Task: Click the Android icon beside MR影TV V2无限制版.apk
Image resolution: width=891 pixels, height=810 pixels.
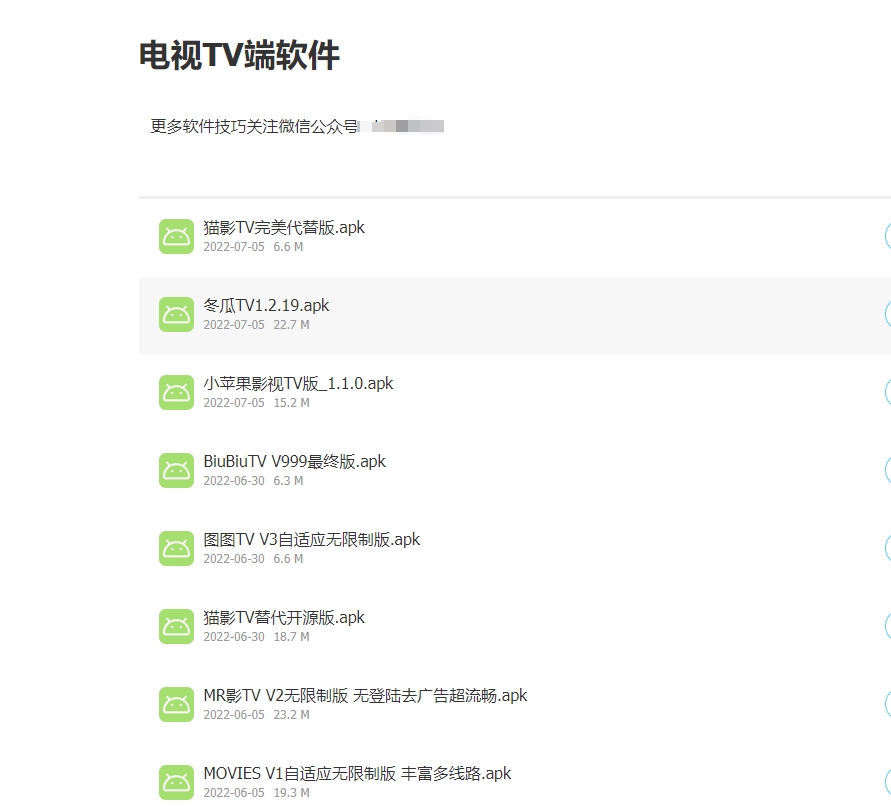Action: [176, 704]
